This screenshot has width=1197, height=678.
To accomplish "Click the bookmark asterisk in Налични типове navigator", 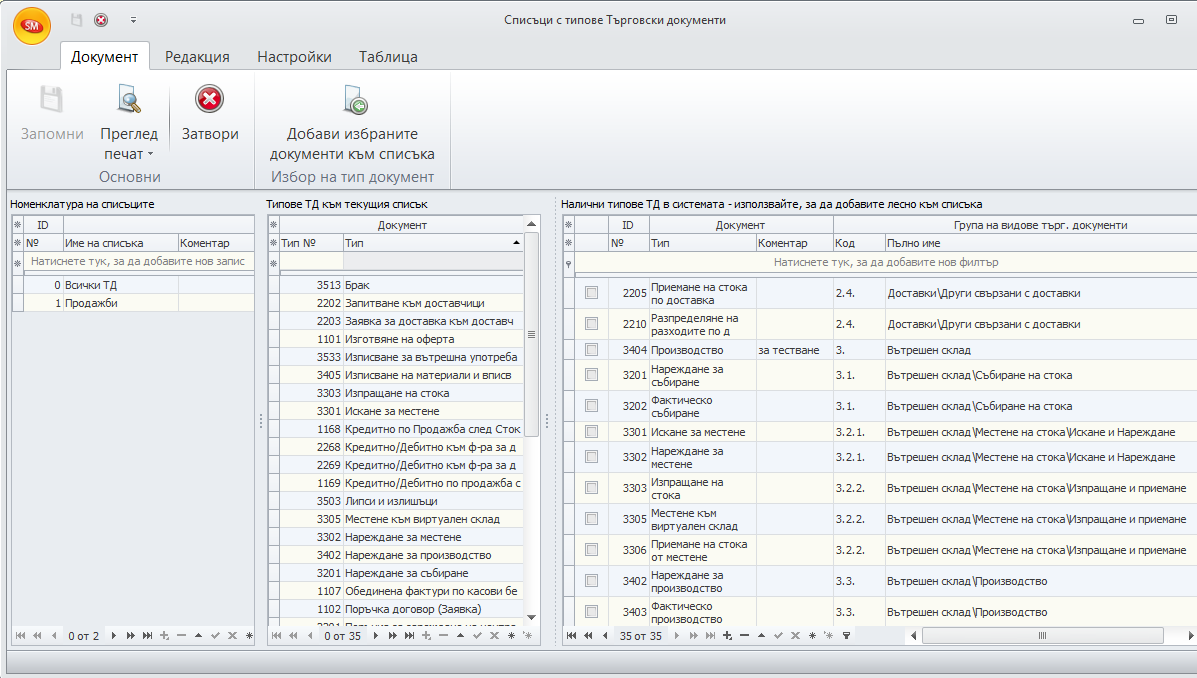I will [x=812, y=635].
